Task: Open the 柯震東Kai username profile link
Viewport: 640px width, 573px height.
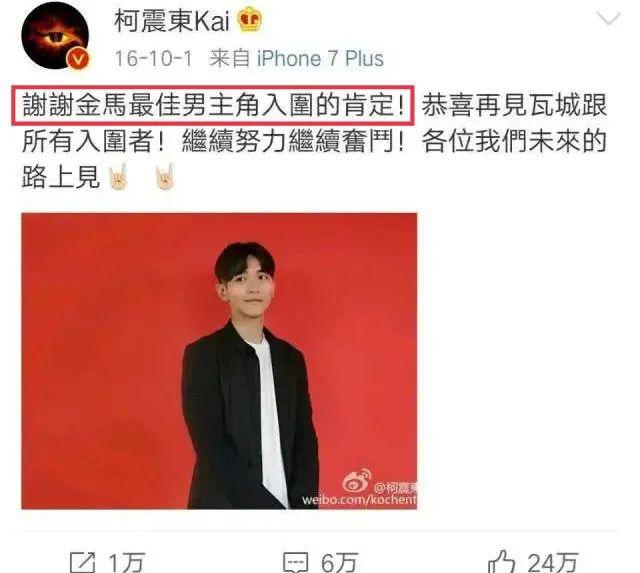Action: [x=172, y=21]
